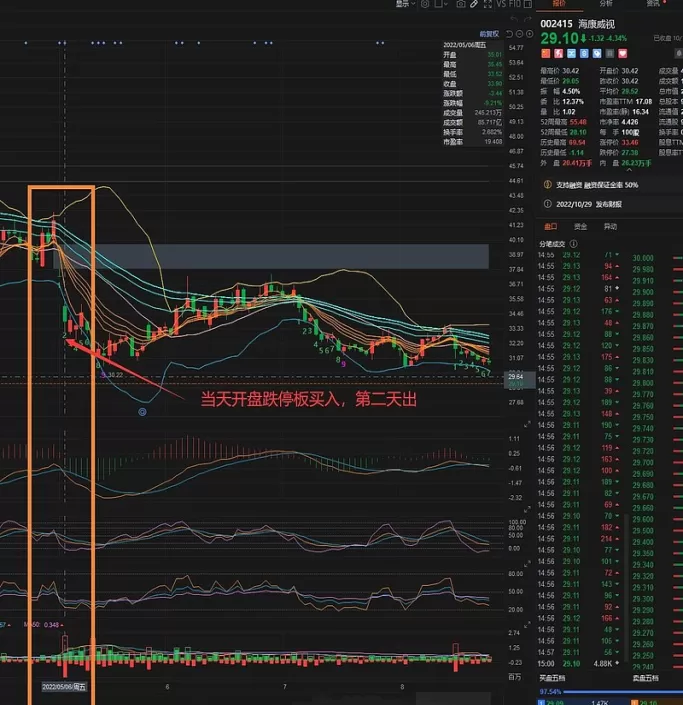Image resolution: width=683 pixels, height=705 pixels.
Task: Click the 97.54% buy ratio bar
Action: tap(611, 692)
